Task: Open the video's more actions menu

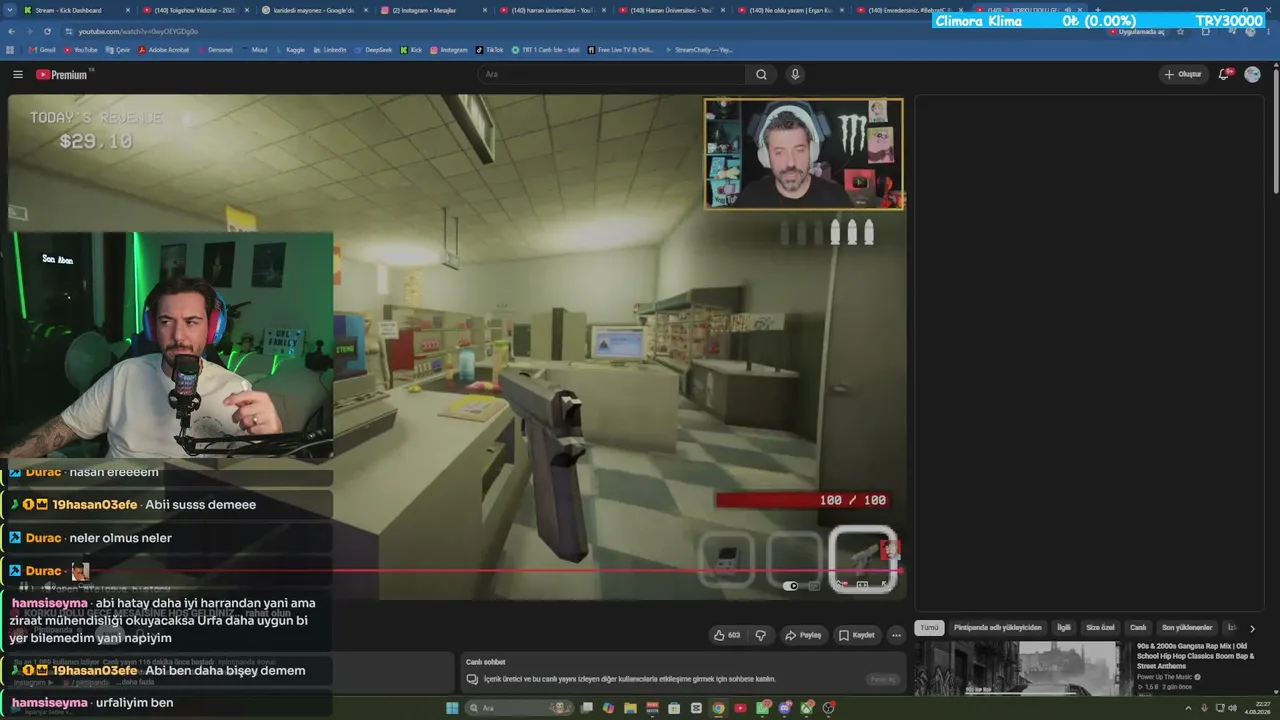Action: tap(896, 635)
